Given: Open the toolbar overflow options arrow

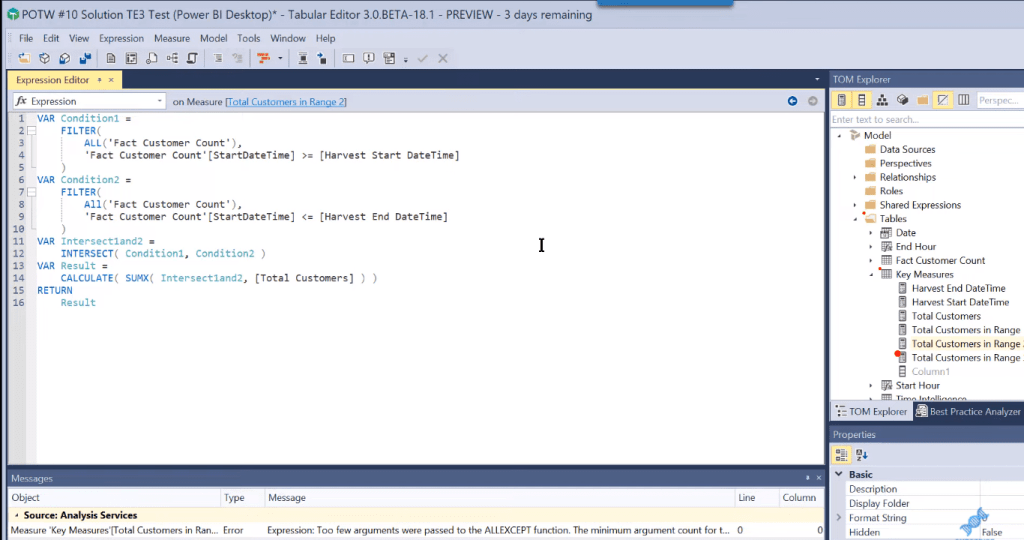Looking at the screenshot, I should pos(406,59).
